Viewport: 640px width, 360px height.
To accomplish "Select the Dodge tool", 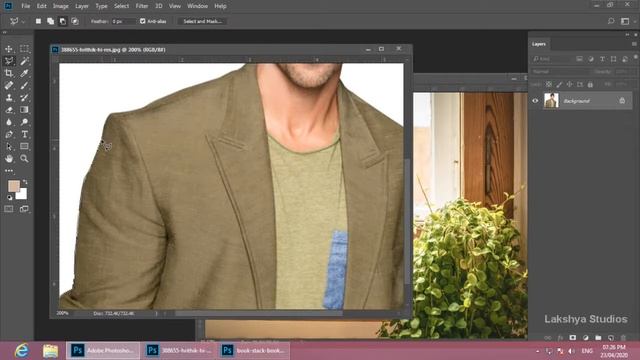I will (24, 122).
